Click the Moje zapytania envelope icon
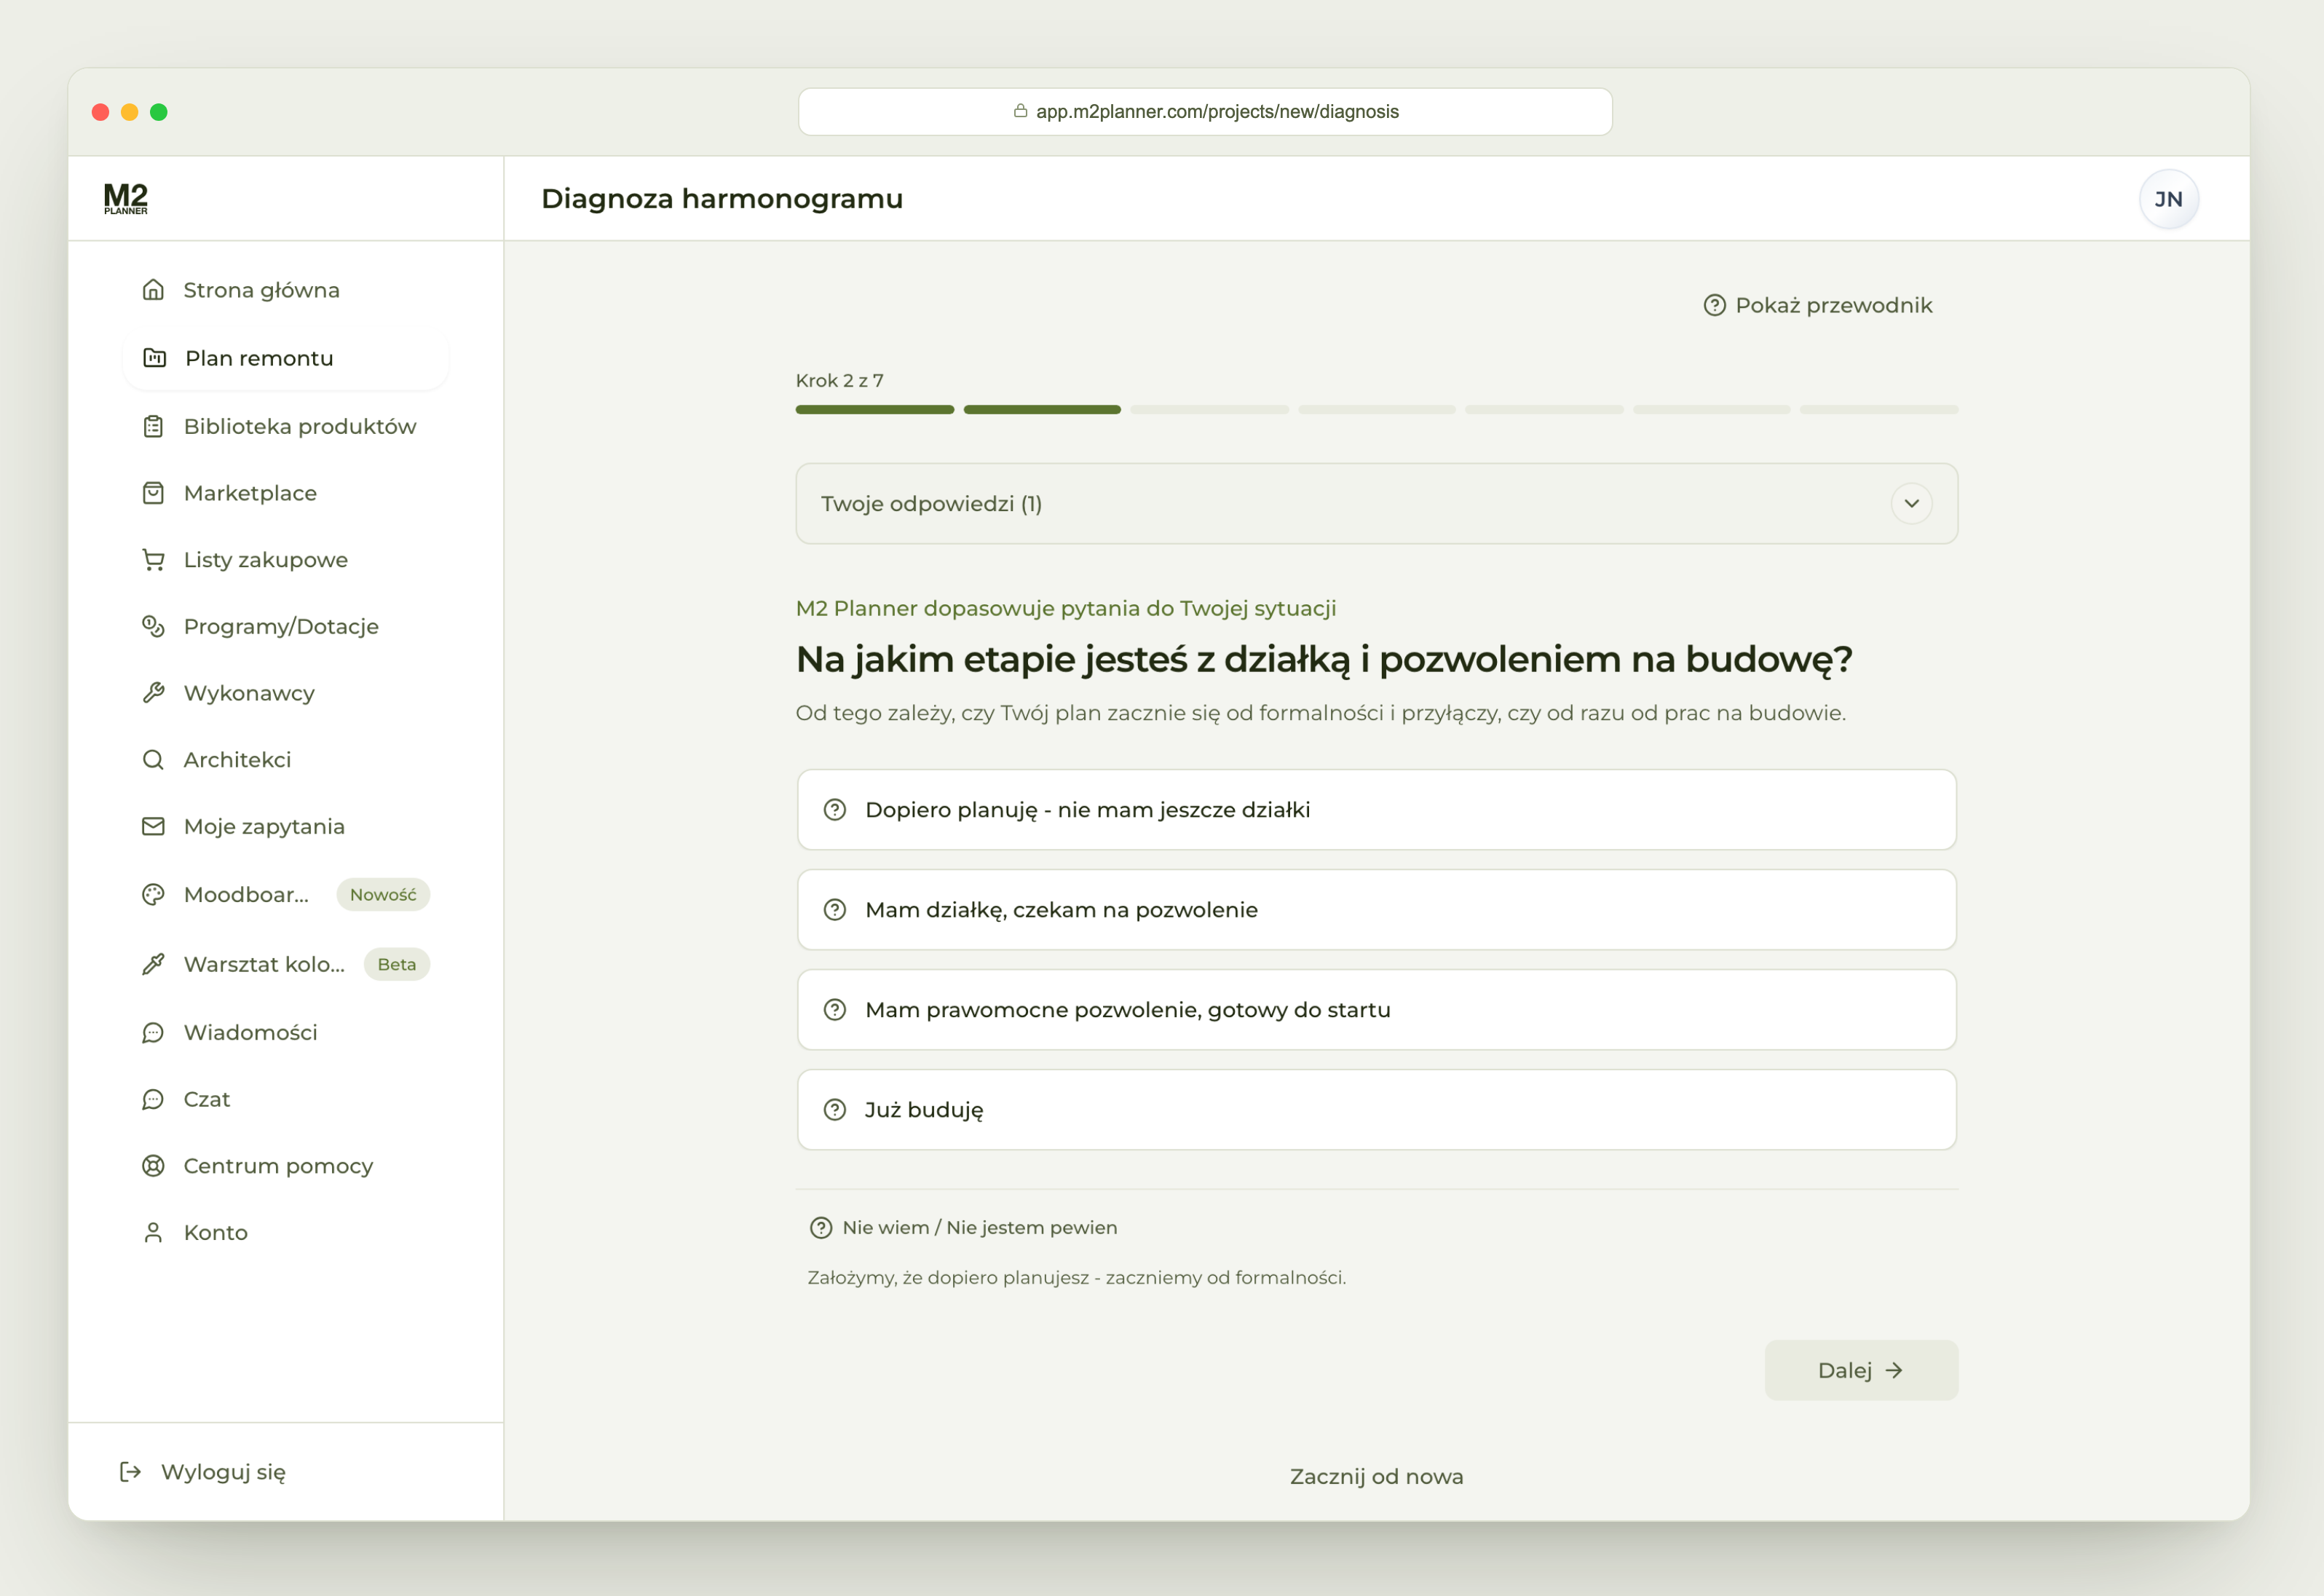 click(x=153, y=826)
